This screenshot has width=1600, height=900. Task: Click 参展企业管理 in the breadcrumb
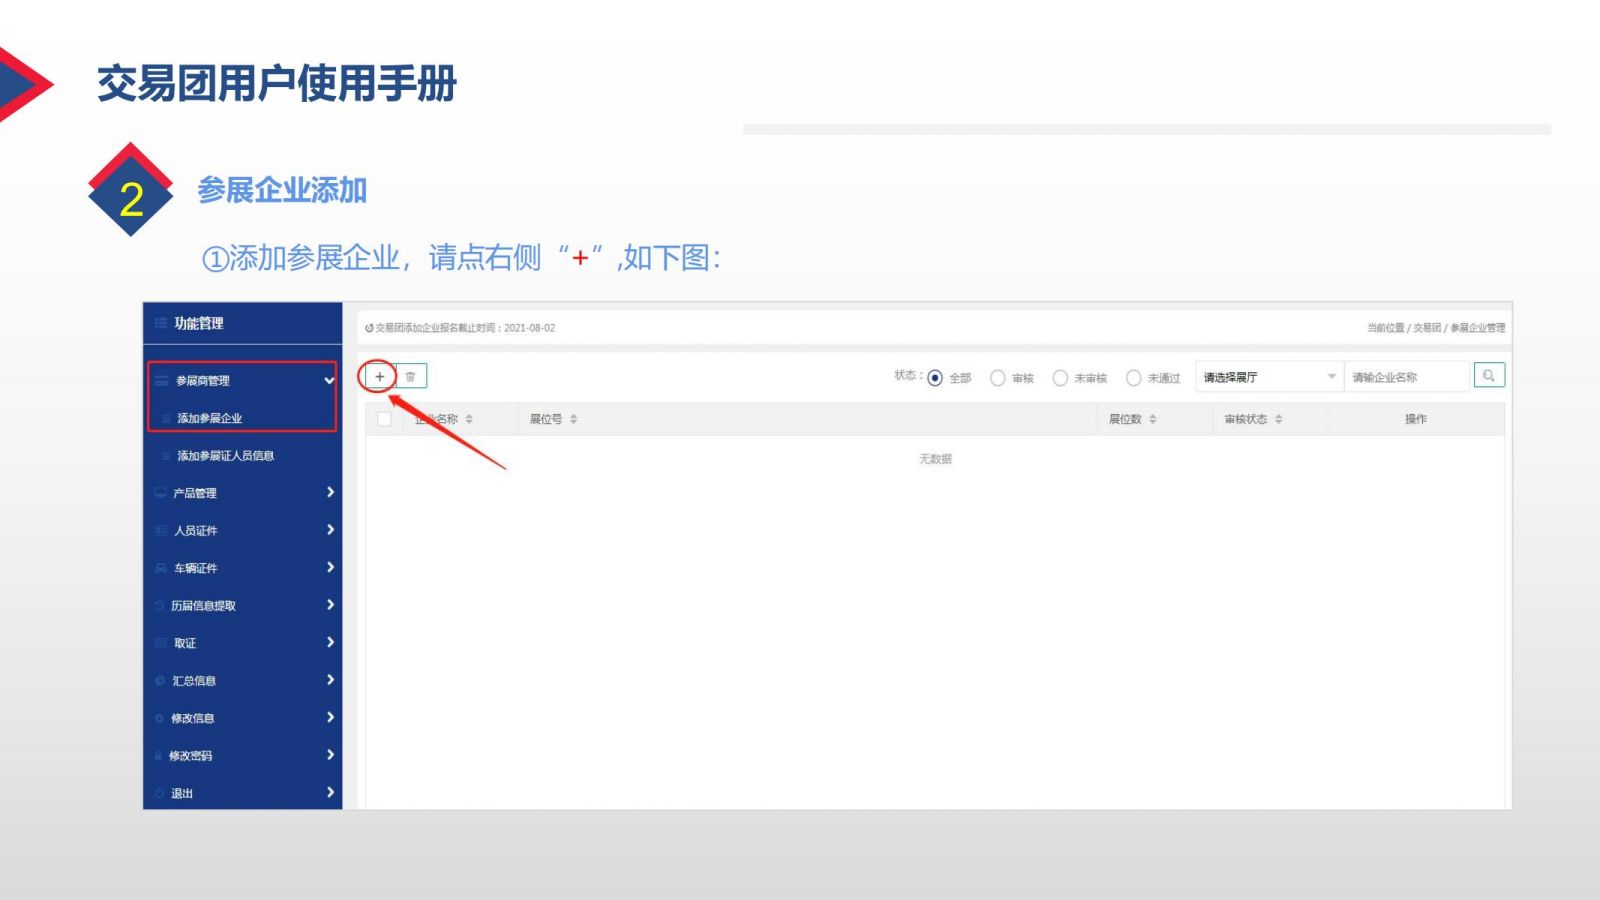point(1478,328)
